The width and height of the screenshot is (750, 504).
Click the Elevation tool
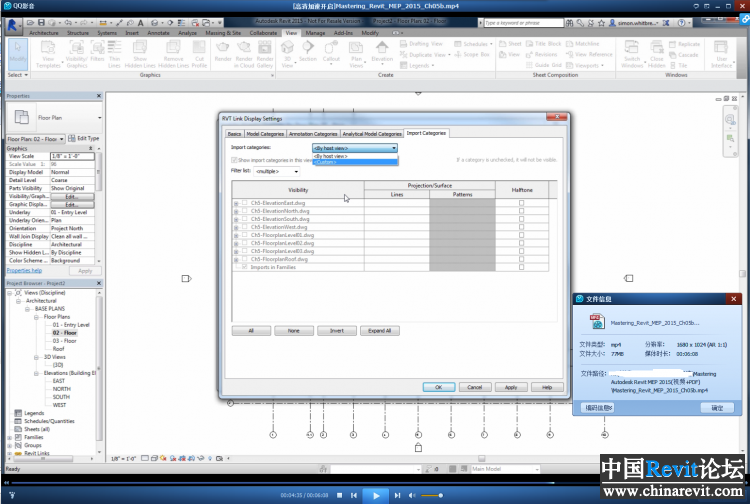[382, 51]
